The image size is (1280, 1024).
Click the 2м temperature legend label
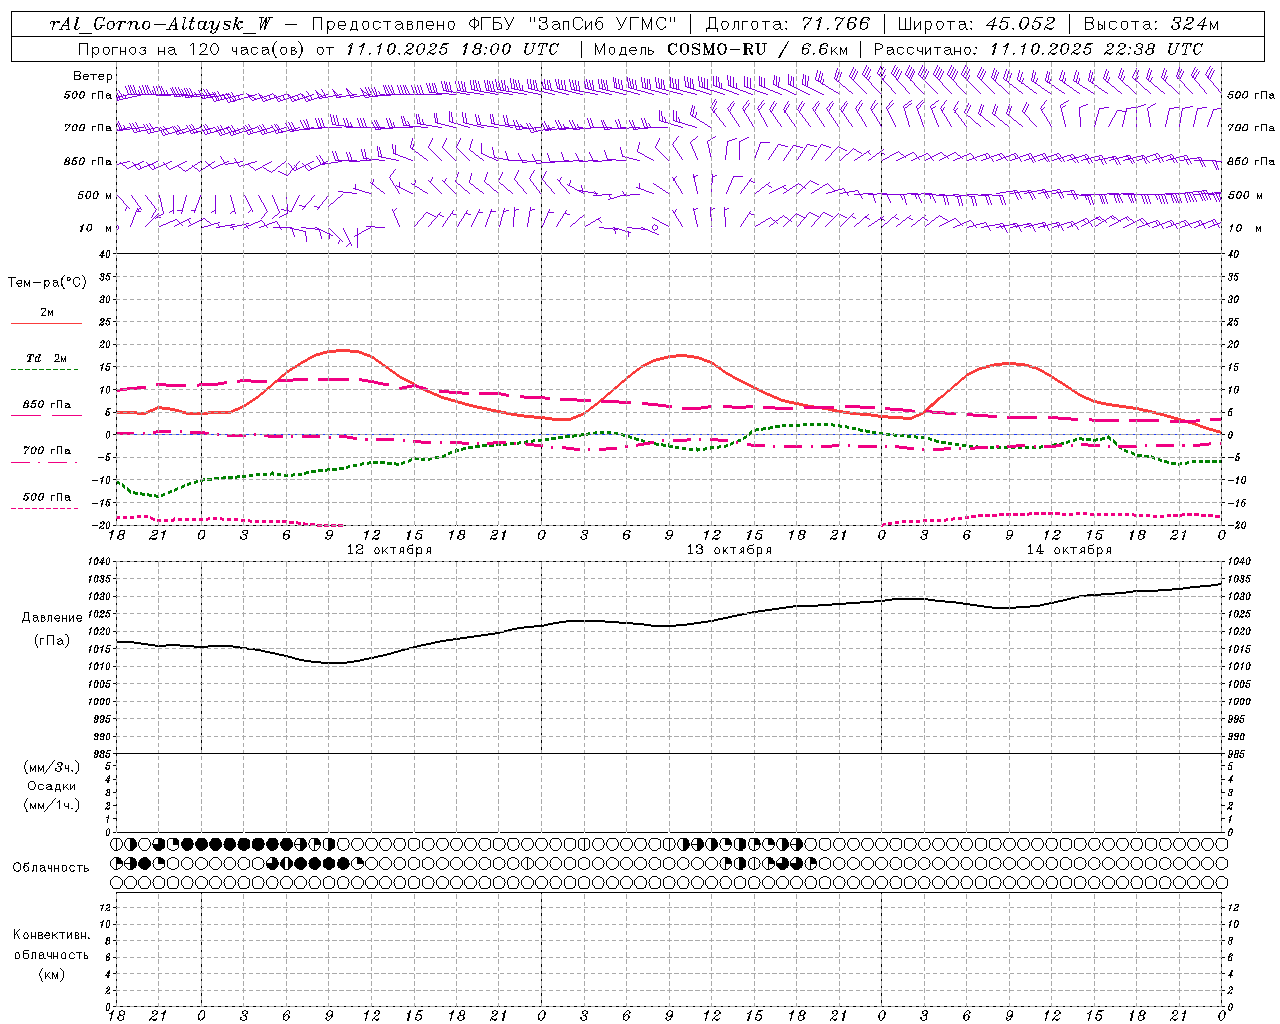(x=47, y=312)
